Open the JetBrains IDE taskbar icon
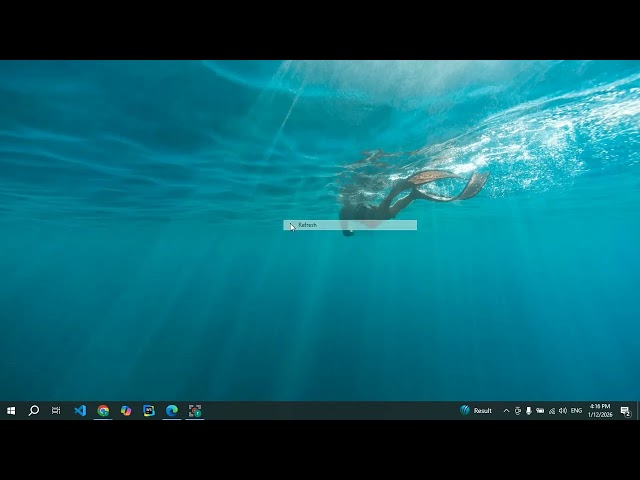The height and width of the screenshot is (480, 640). pyautogui.click(x=149, y=411)
